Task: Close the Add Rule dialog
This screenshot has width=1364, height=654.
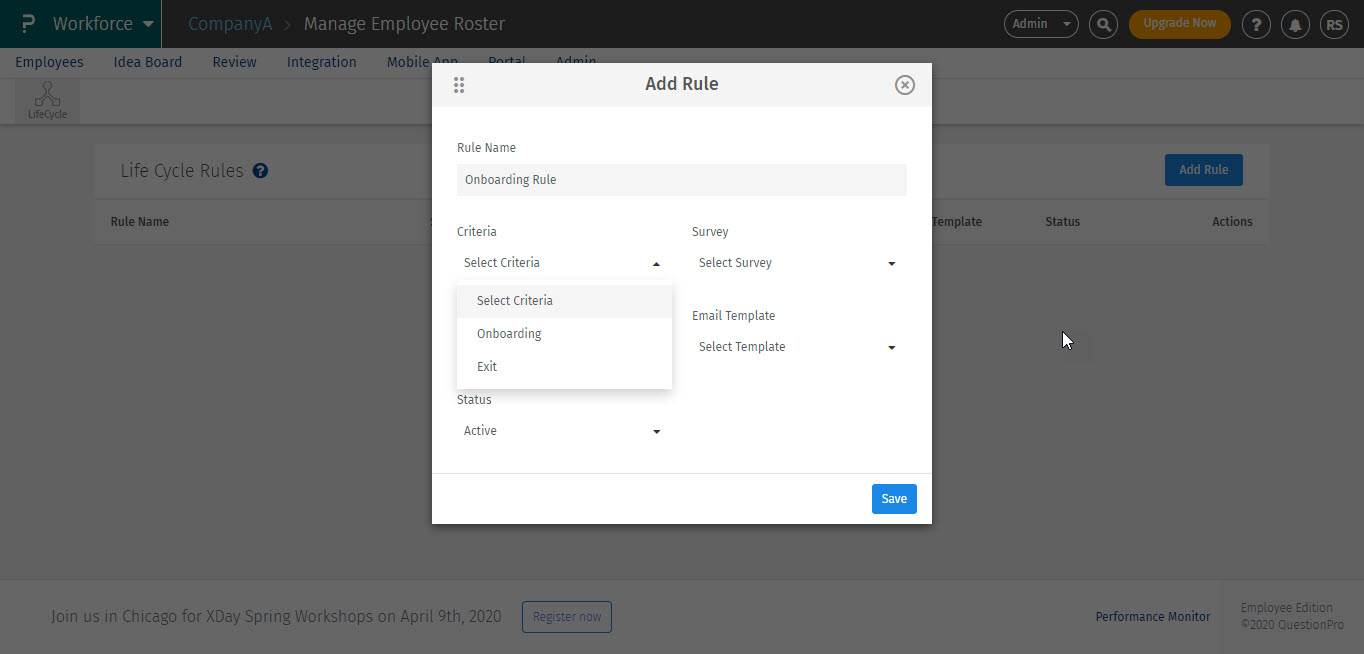Action: tap(904, 85)
